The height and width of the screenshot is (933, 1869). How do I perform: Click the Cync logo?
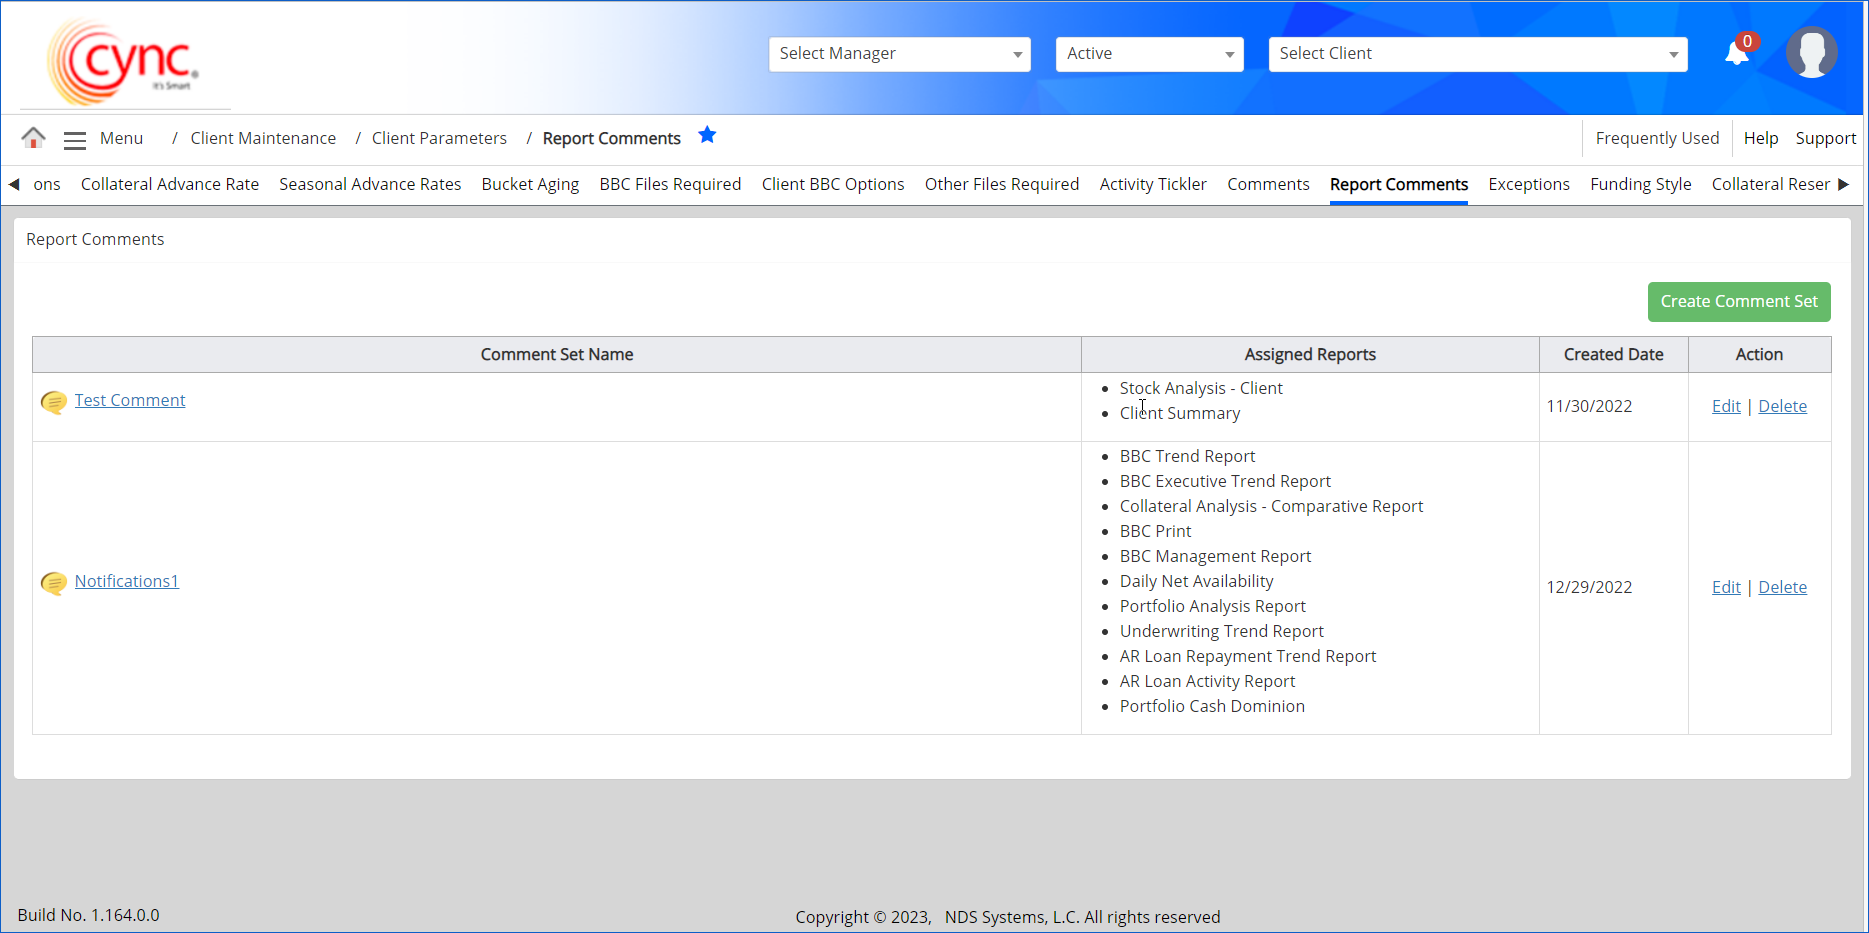124,62
